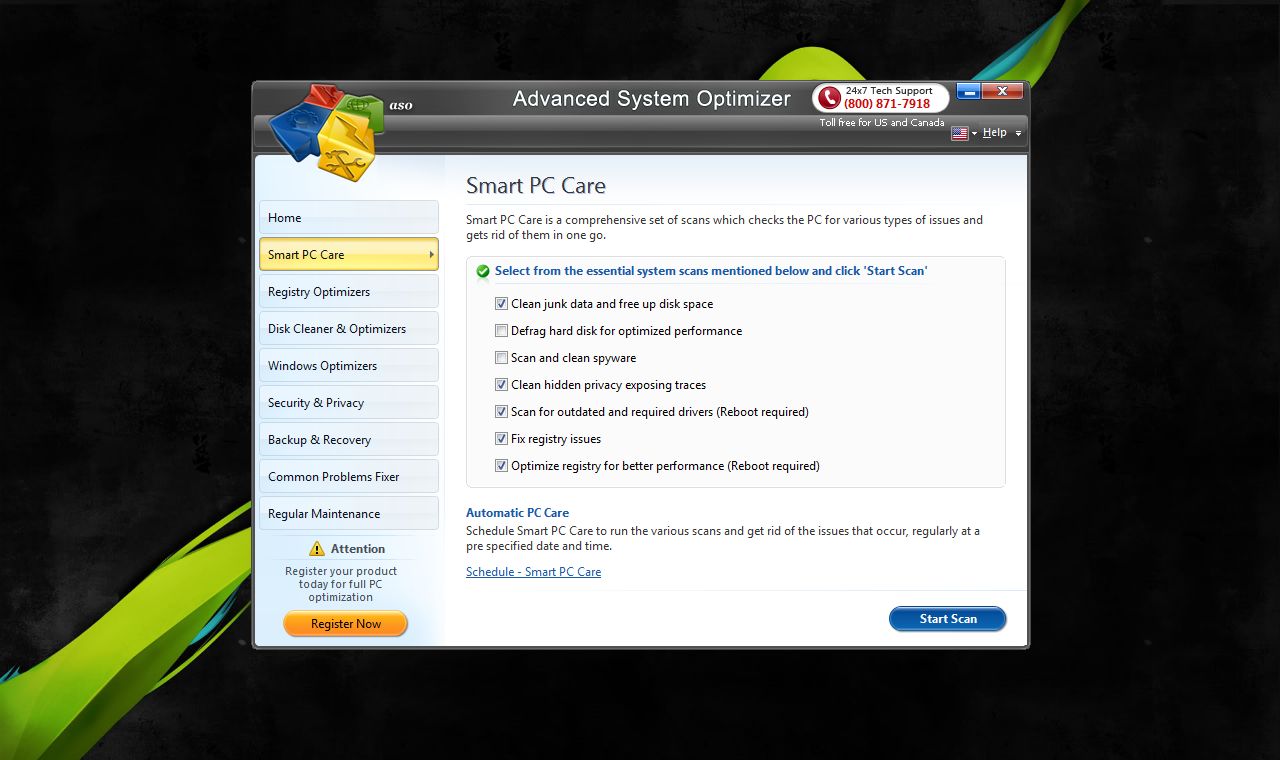Click the orange Register Now button
The height and width of the screenshot is (760, 1280).
pyautogui.click(x=346, y=624)
